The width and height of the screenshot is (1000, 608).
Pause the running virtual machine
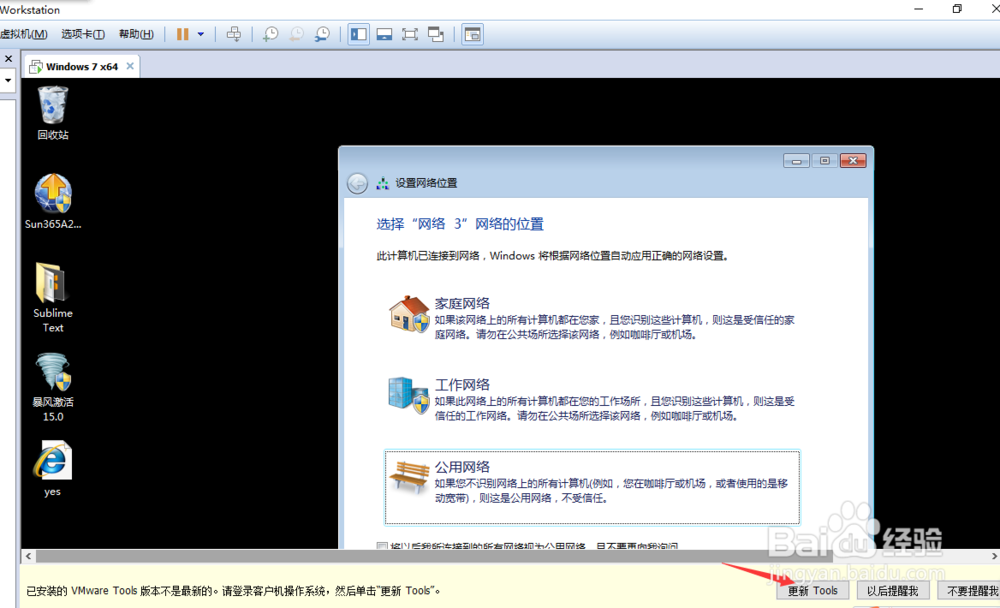click(185, 34)
